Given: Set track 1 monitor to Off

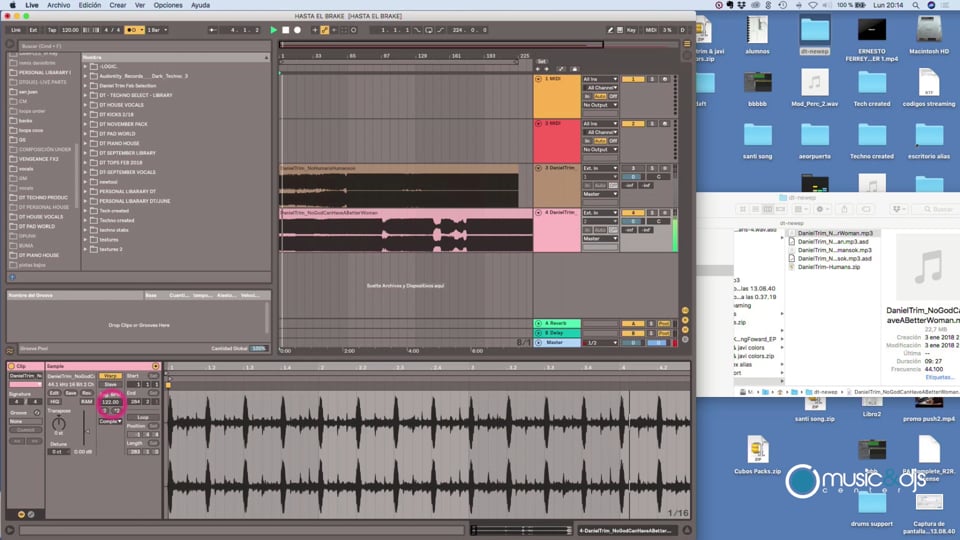Looking at the screenshot, I should [x=613, y=97].
